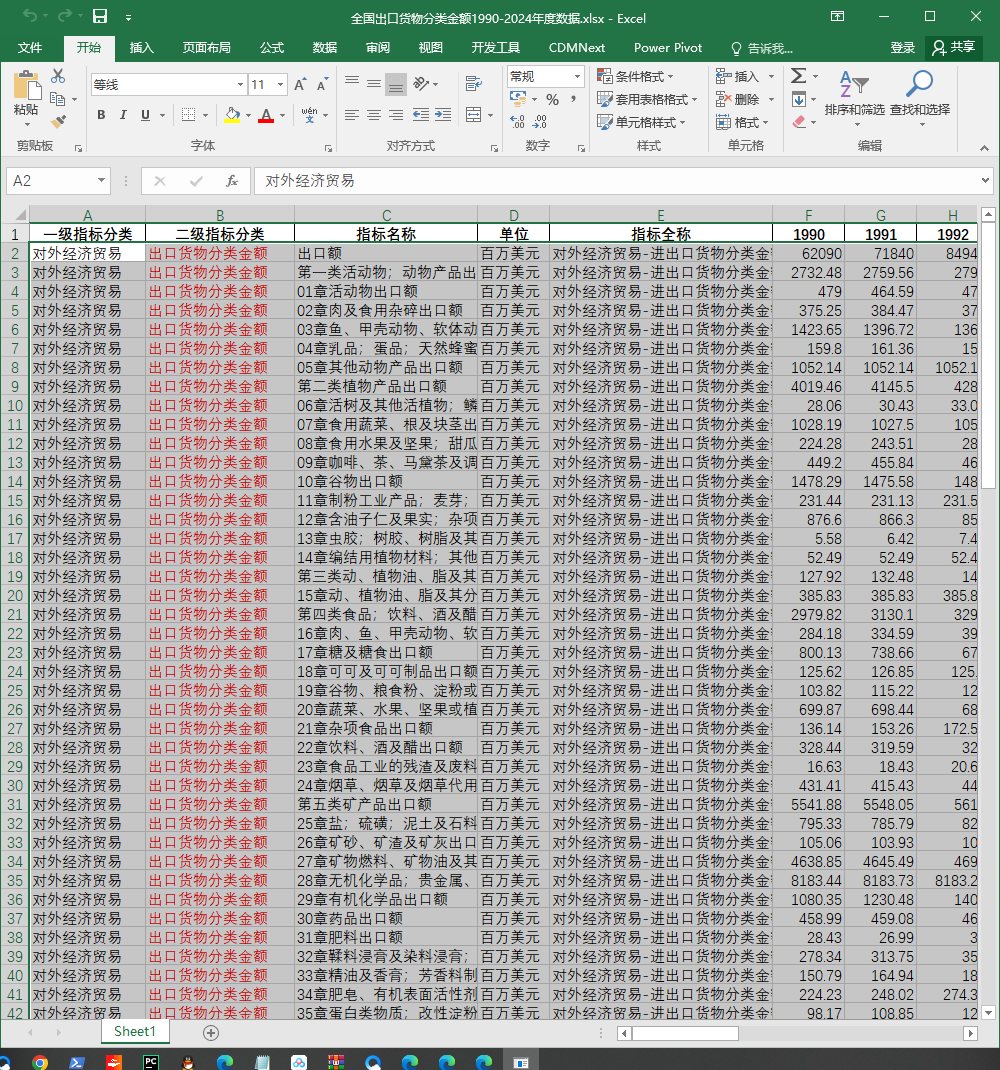Click the insert function fx icon

tap(231, 181)
